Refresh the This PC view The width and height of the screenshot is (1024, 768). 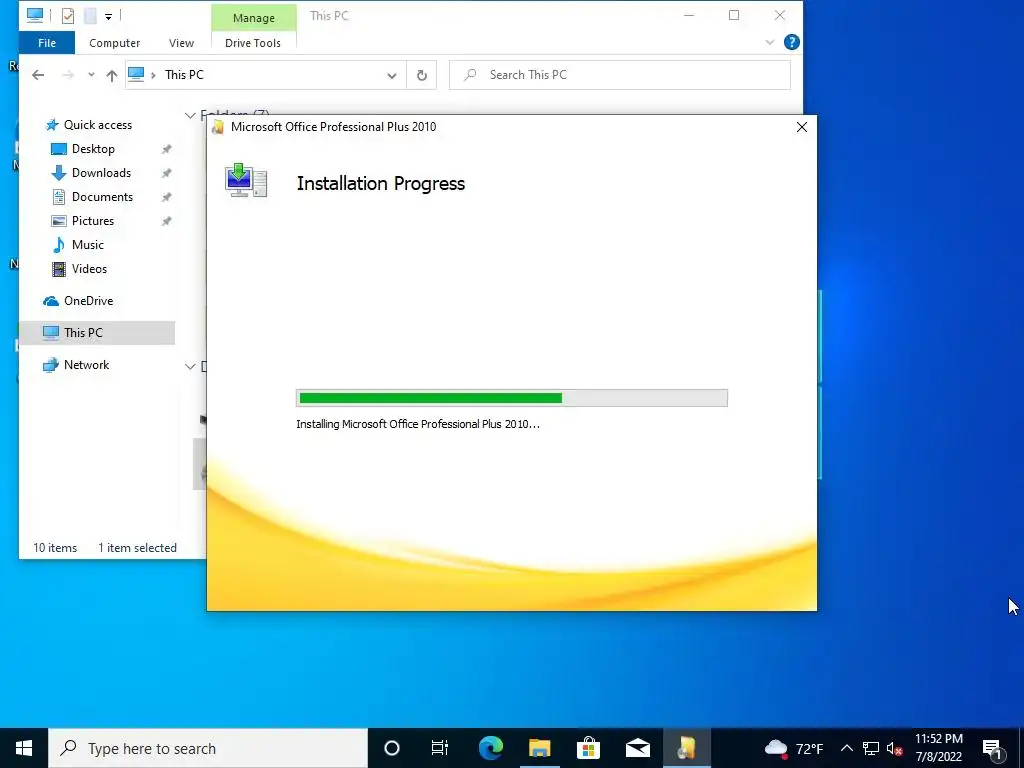pyautogui.click(x=422, y=76)
